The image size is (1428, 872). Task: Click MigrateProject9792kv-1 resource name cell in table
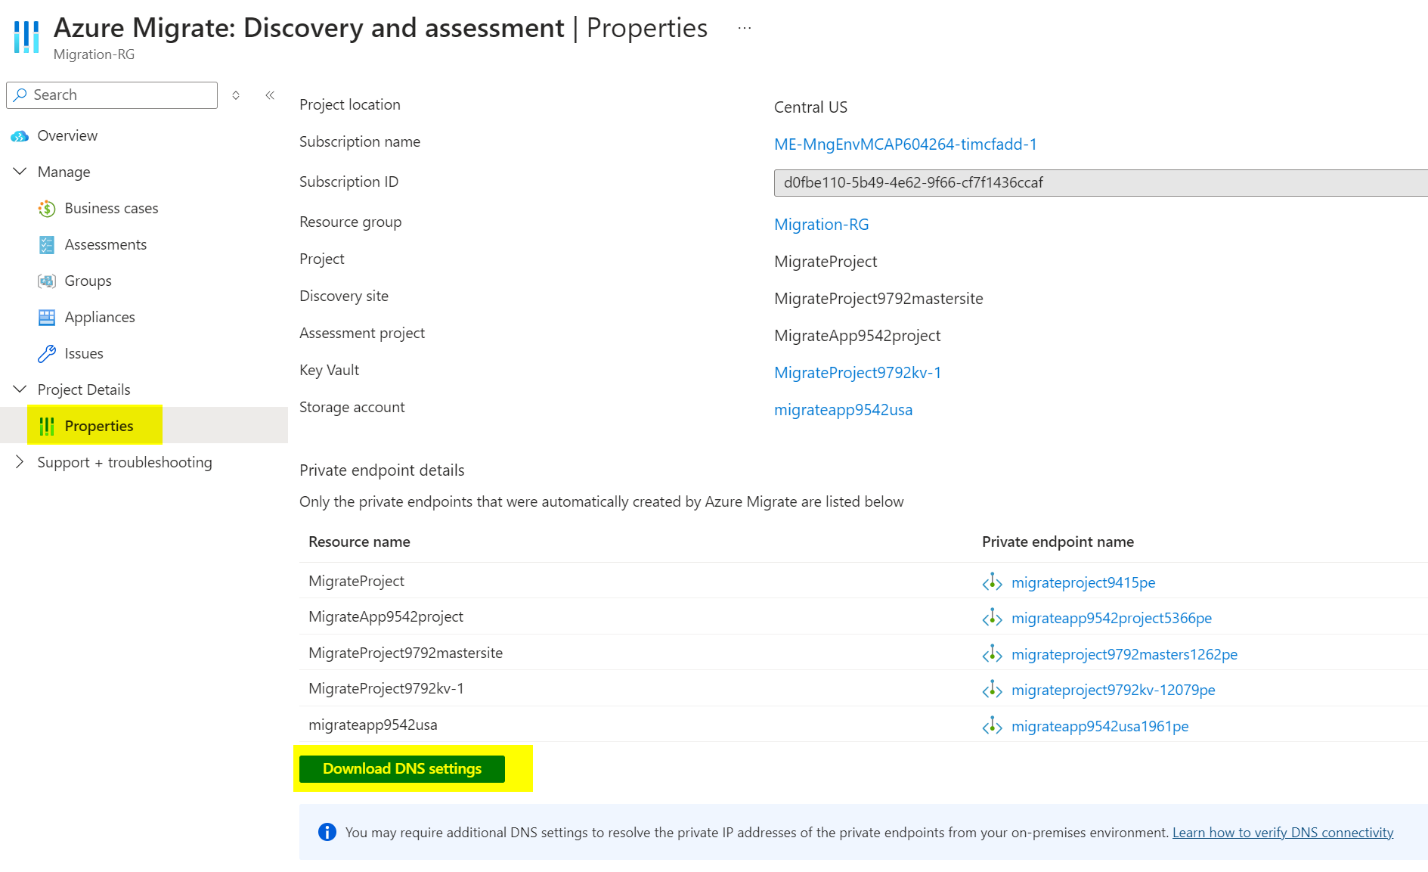[386, 689]
